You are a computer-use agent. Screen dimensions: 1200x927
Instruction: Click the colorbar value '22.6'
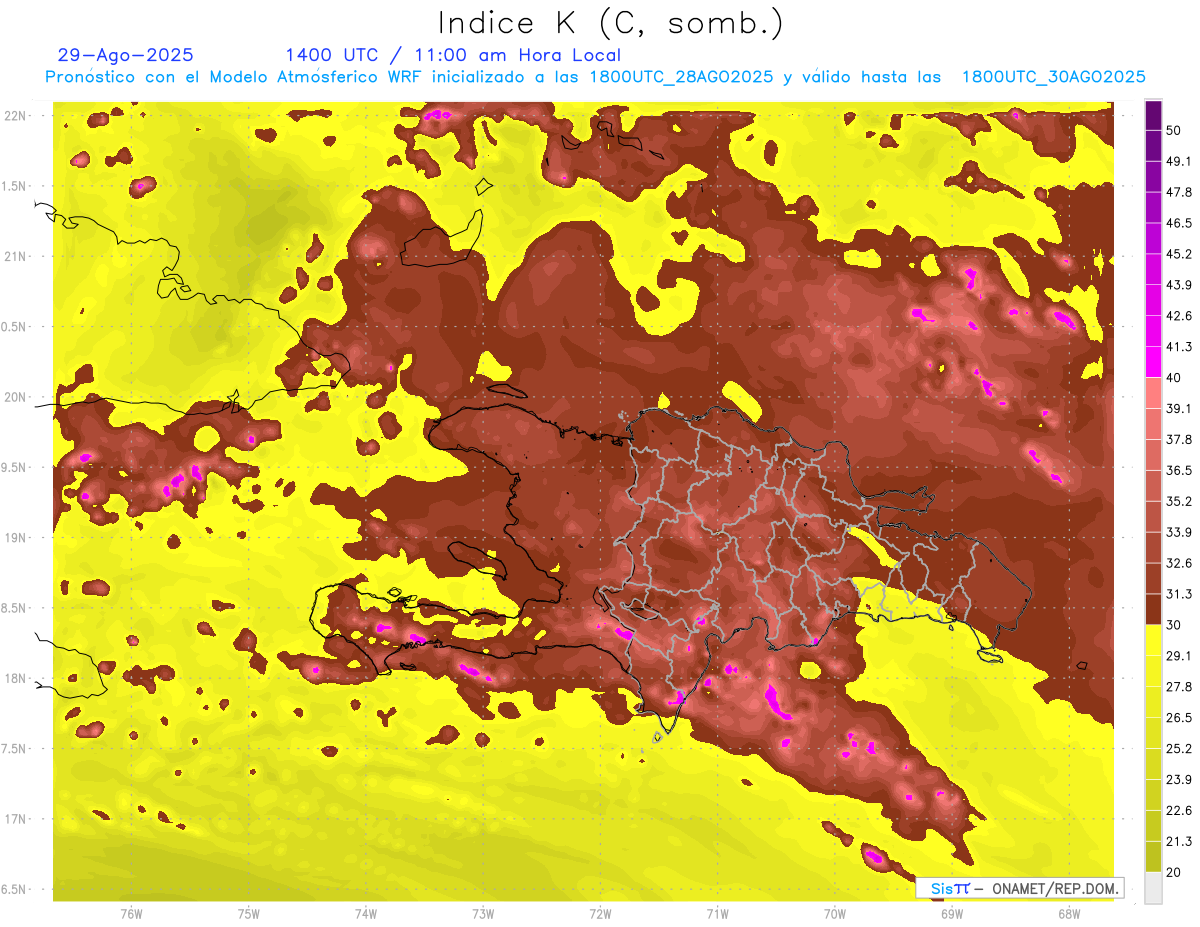click(x=1178, y=810)
